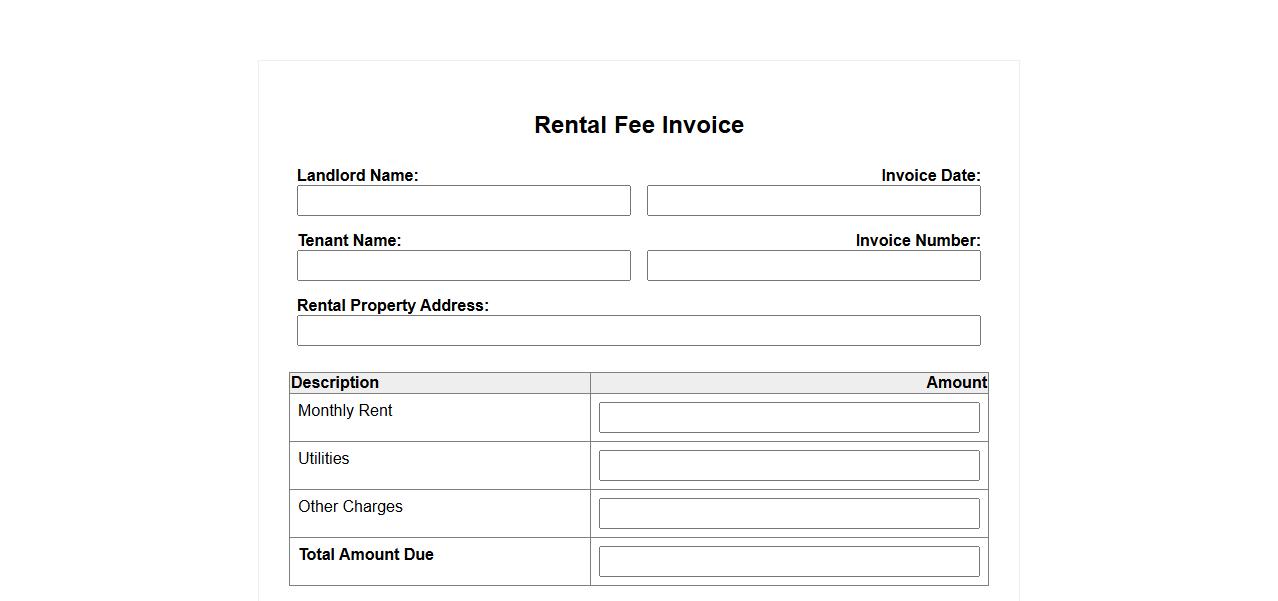The image size is (1278, 601).
Task: Click the Other Charges amount field
Action: 789,513
